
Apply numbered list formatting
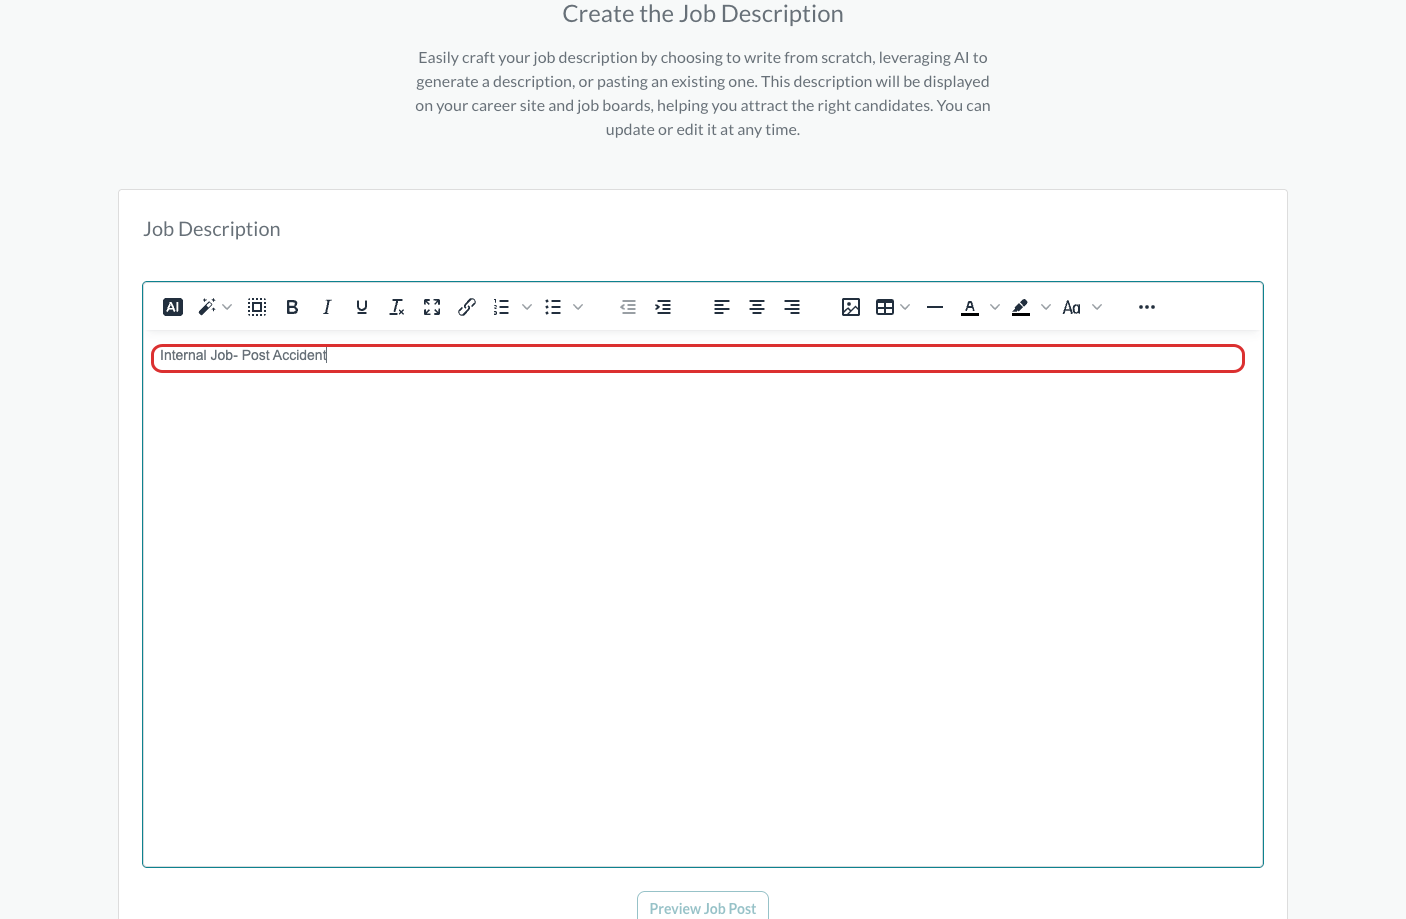502,307
